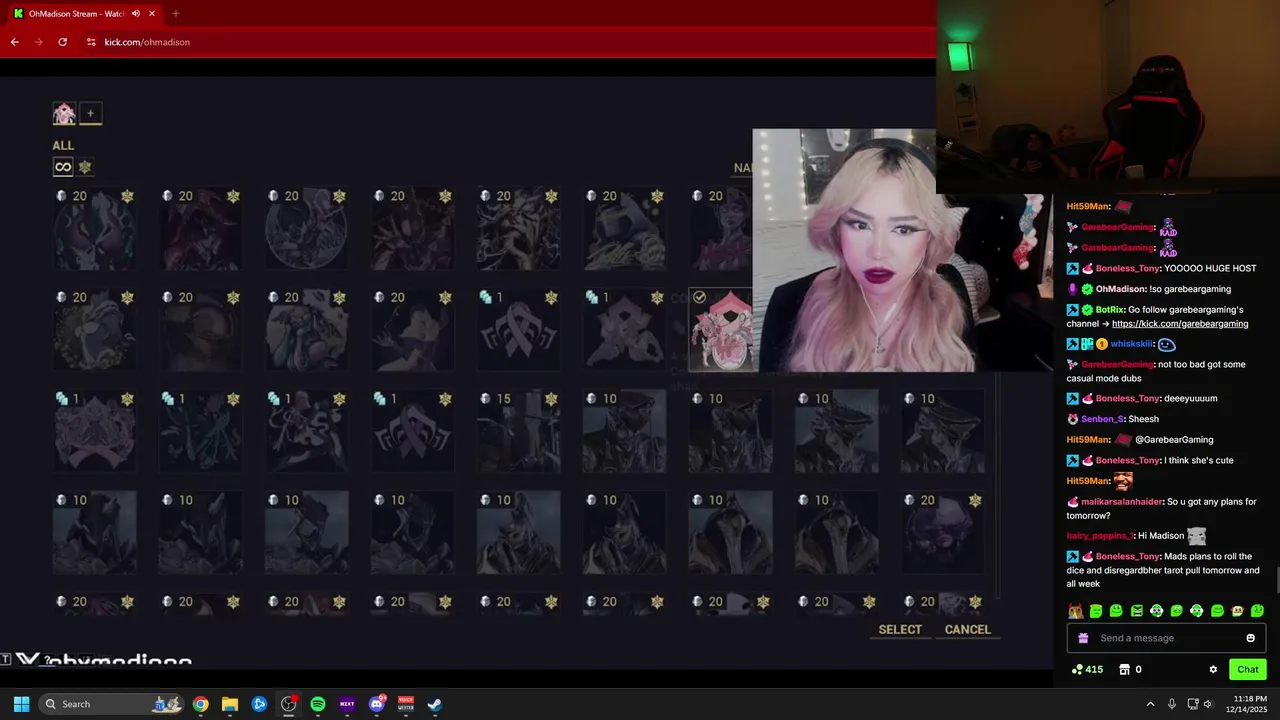Pick the ribbon emblem item costing 1
The height and width of the screenshot is (720, 1280).
click(519, 330)
